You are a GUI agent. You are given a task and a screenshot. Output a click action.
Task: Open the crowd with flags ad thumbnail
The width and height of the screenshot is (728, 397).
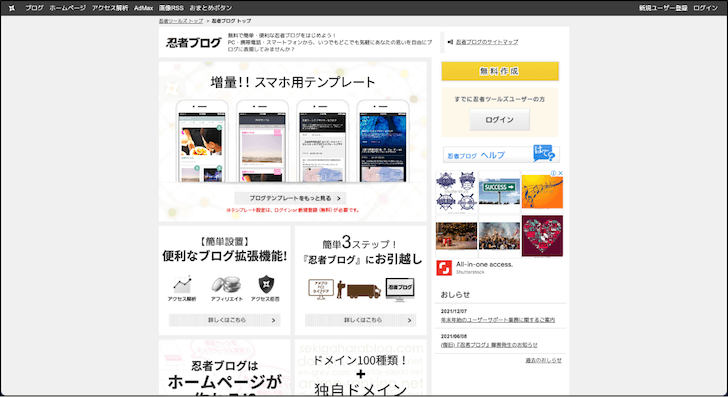(499, 236)
